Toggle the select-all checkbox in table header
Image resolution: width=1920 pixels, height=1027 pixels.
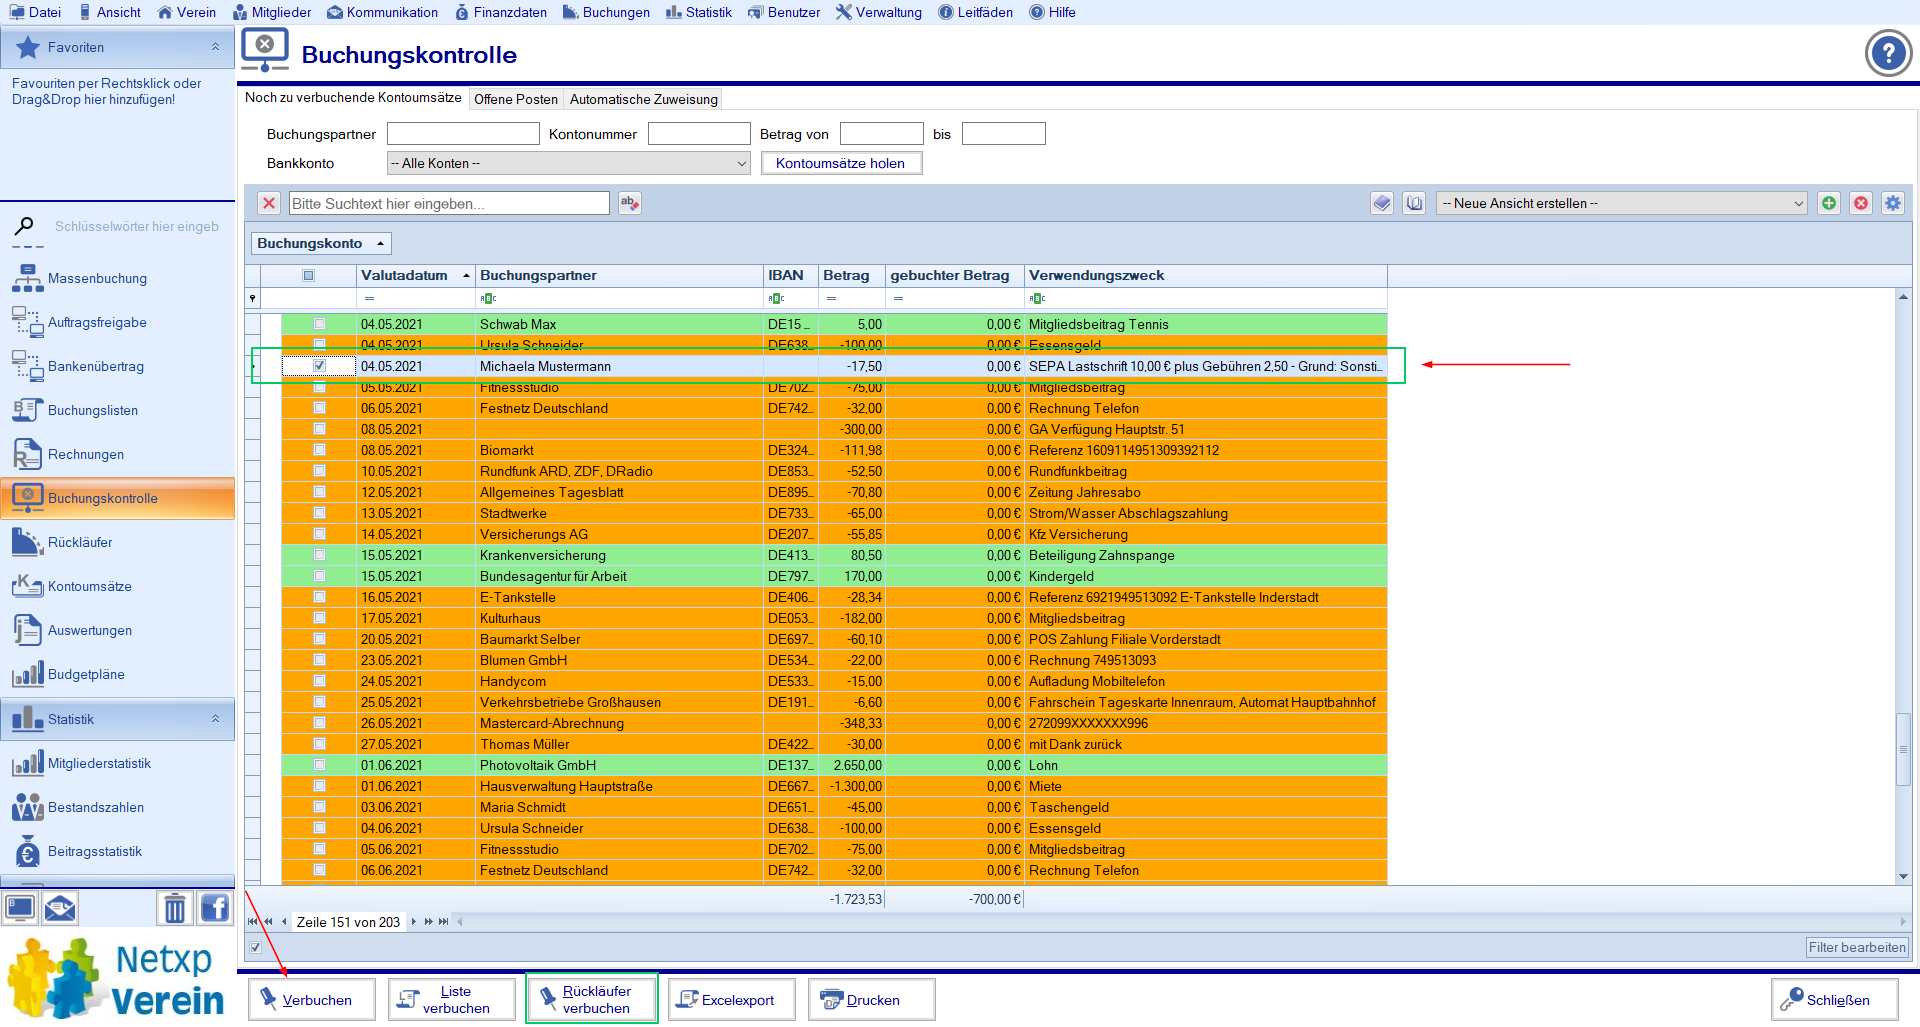(x=309, y=276)
